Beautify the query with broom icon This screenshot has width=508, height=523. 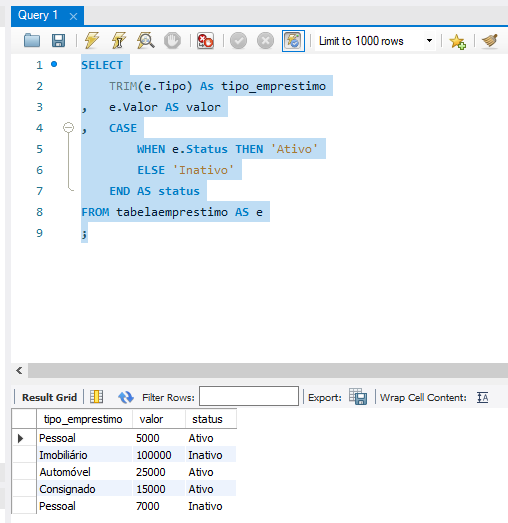click(490, 41)
